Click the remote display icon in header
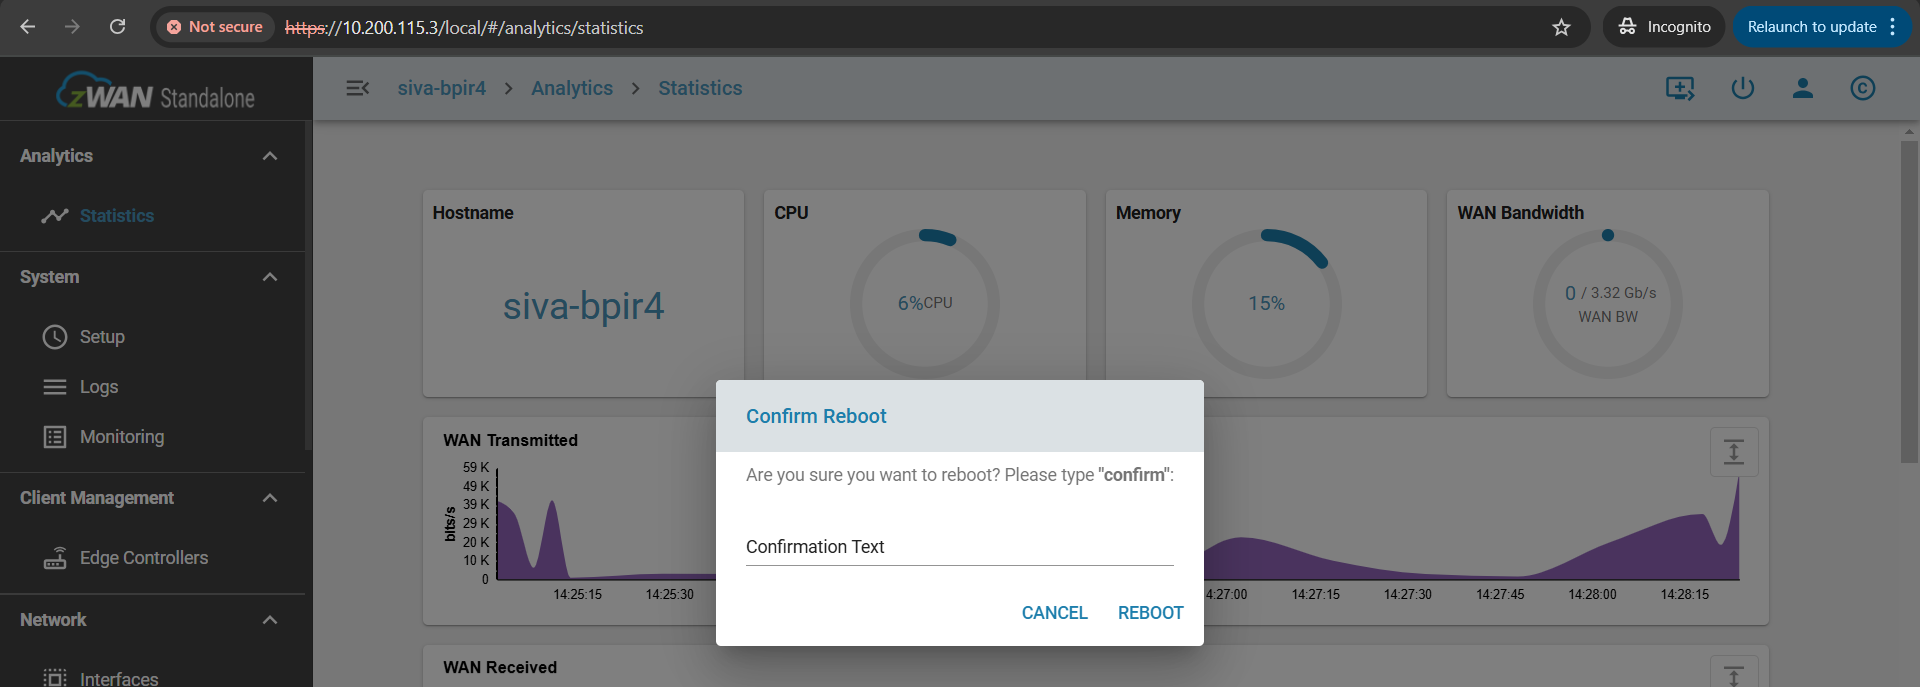1920x687 pixels. pos(1680,88)
